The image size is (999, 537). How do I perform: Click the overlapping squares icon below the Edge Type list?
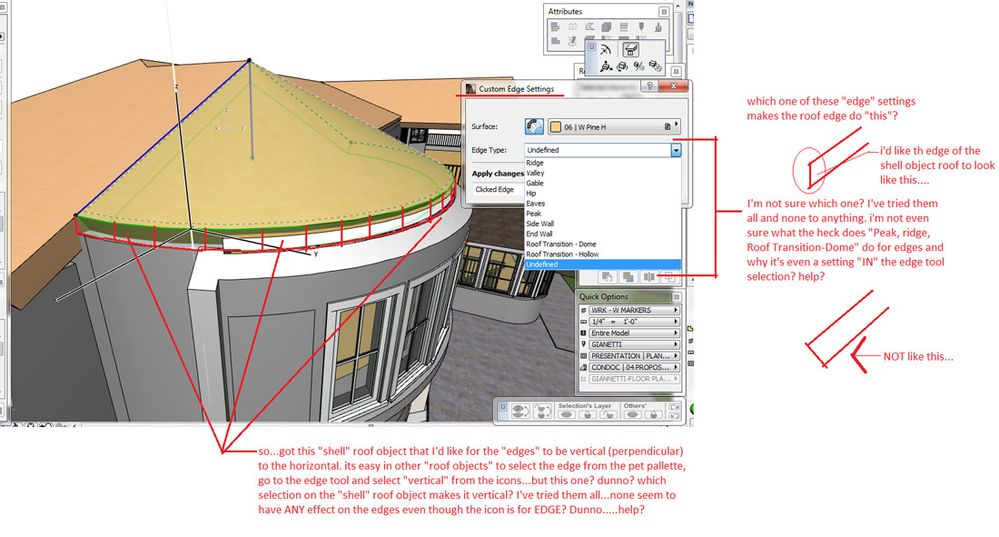tap(628, 277)
